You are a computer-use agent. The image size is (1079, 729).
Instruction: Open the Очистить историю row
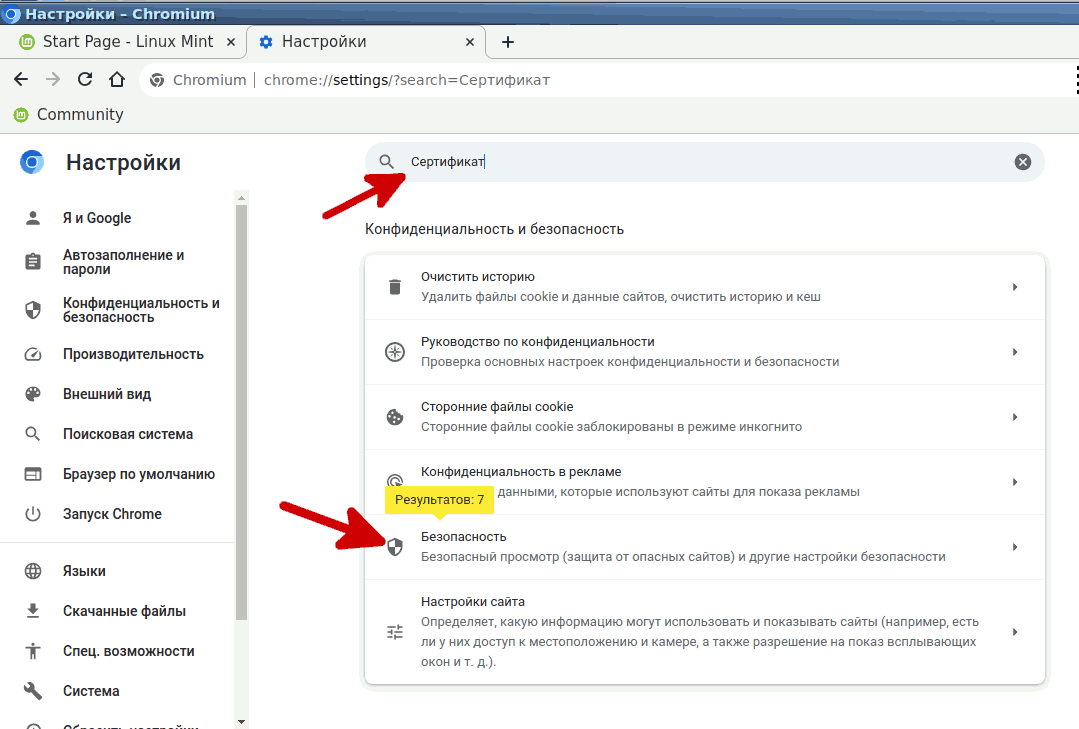coord(705,287)
